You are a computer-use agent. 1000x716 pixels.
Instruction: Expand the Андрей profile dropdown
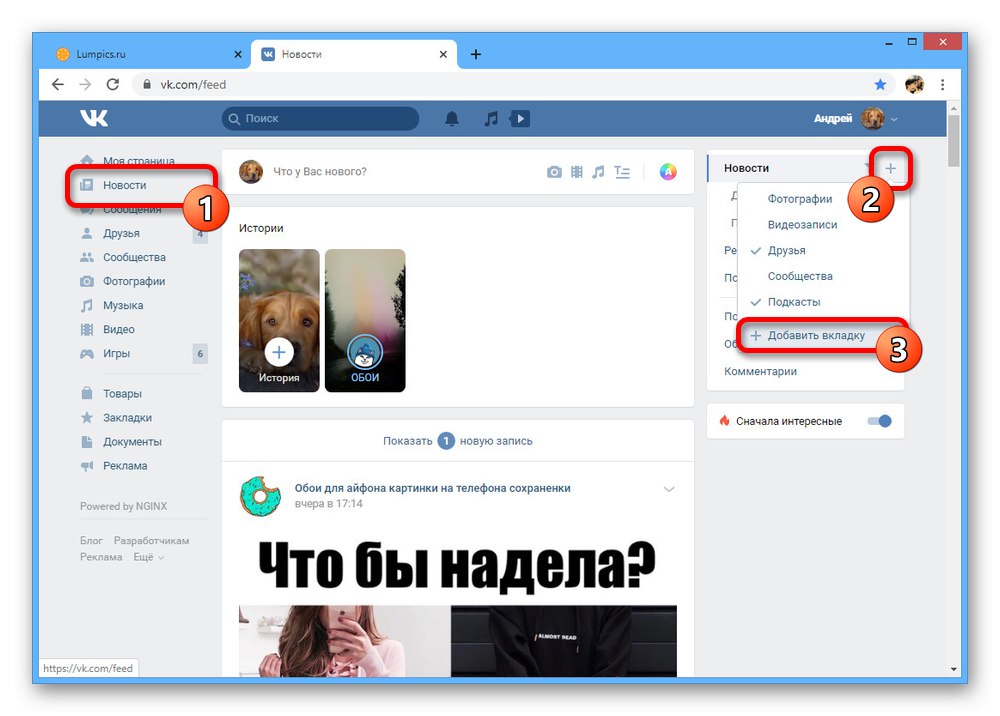pos(893,117)
